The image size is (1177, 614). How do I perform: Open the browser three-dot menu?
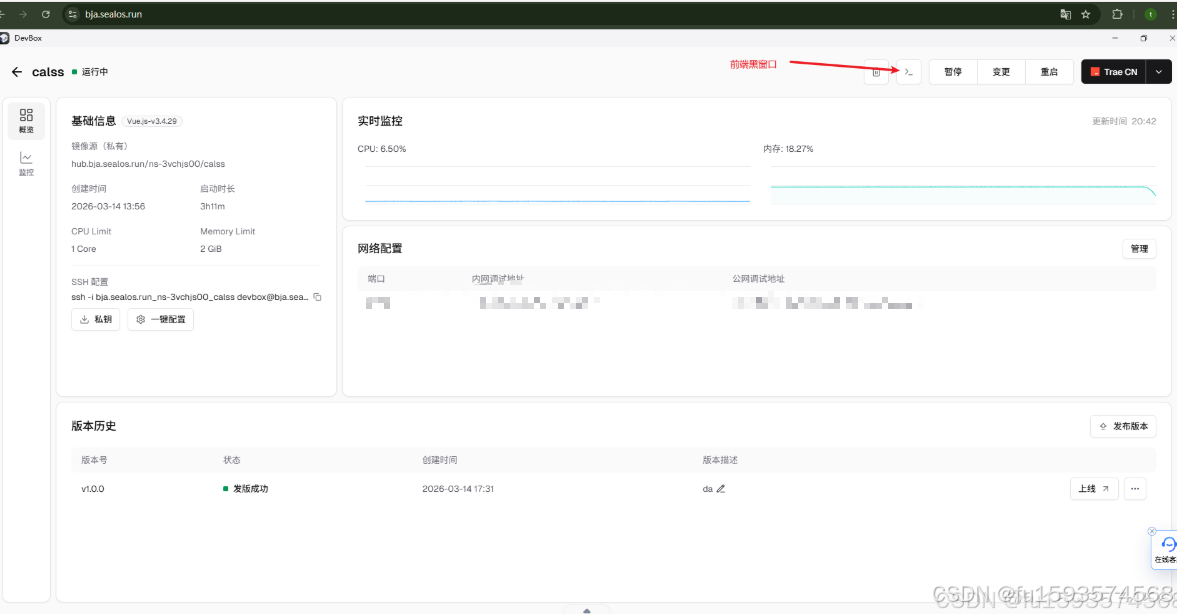[1172, 14]
